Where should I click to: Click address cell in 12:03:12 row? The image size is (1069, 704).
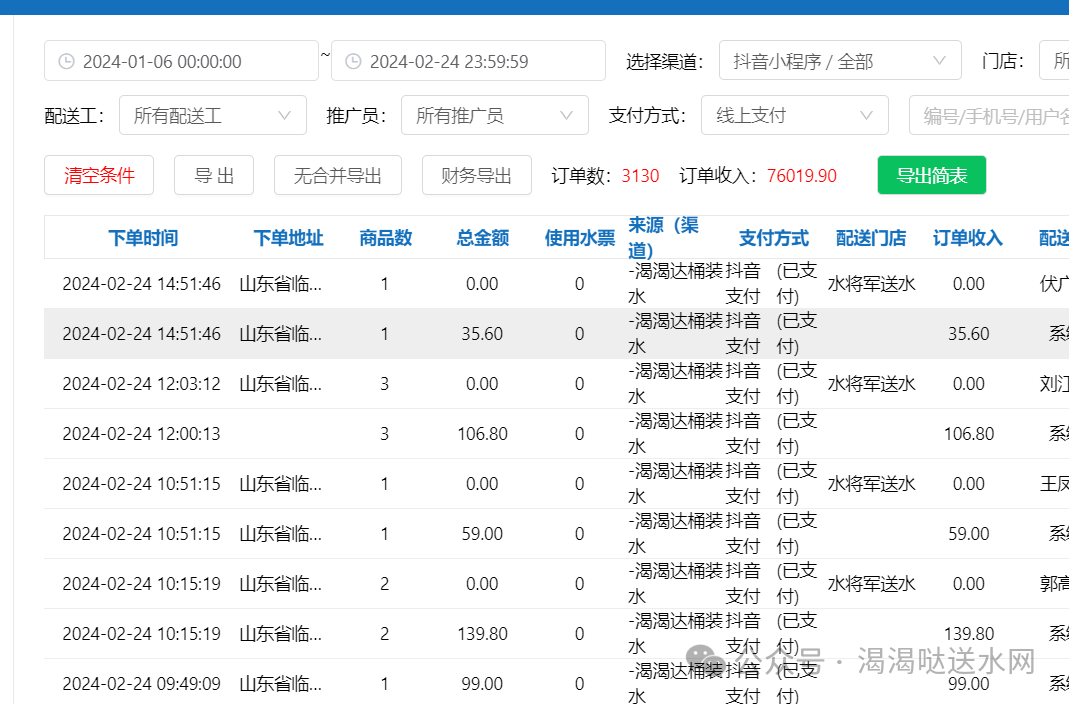280,384
